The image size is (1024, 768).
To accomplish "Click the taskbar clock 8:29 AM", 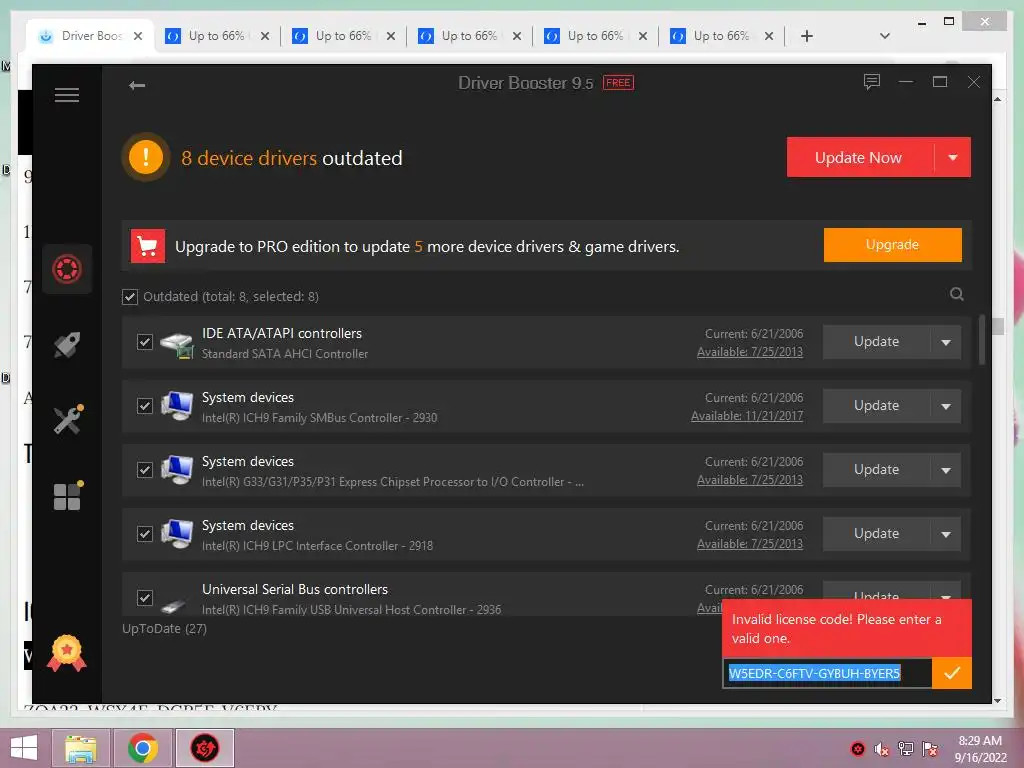I will (x=980, y=741).
